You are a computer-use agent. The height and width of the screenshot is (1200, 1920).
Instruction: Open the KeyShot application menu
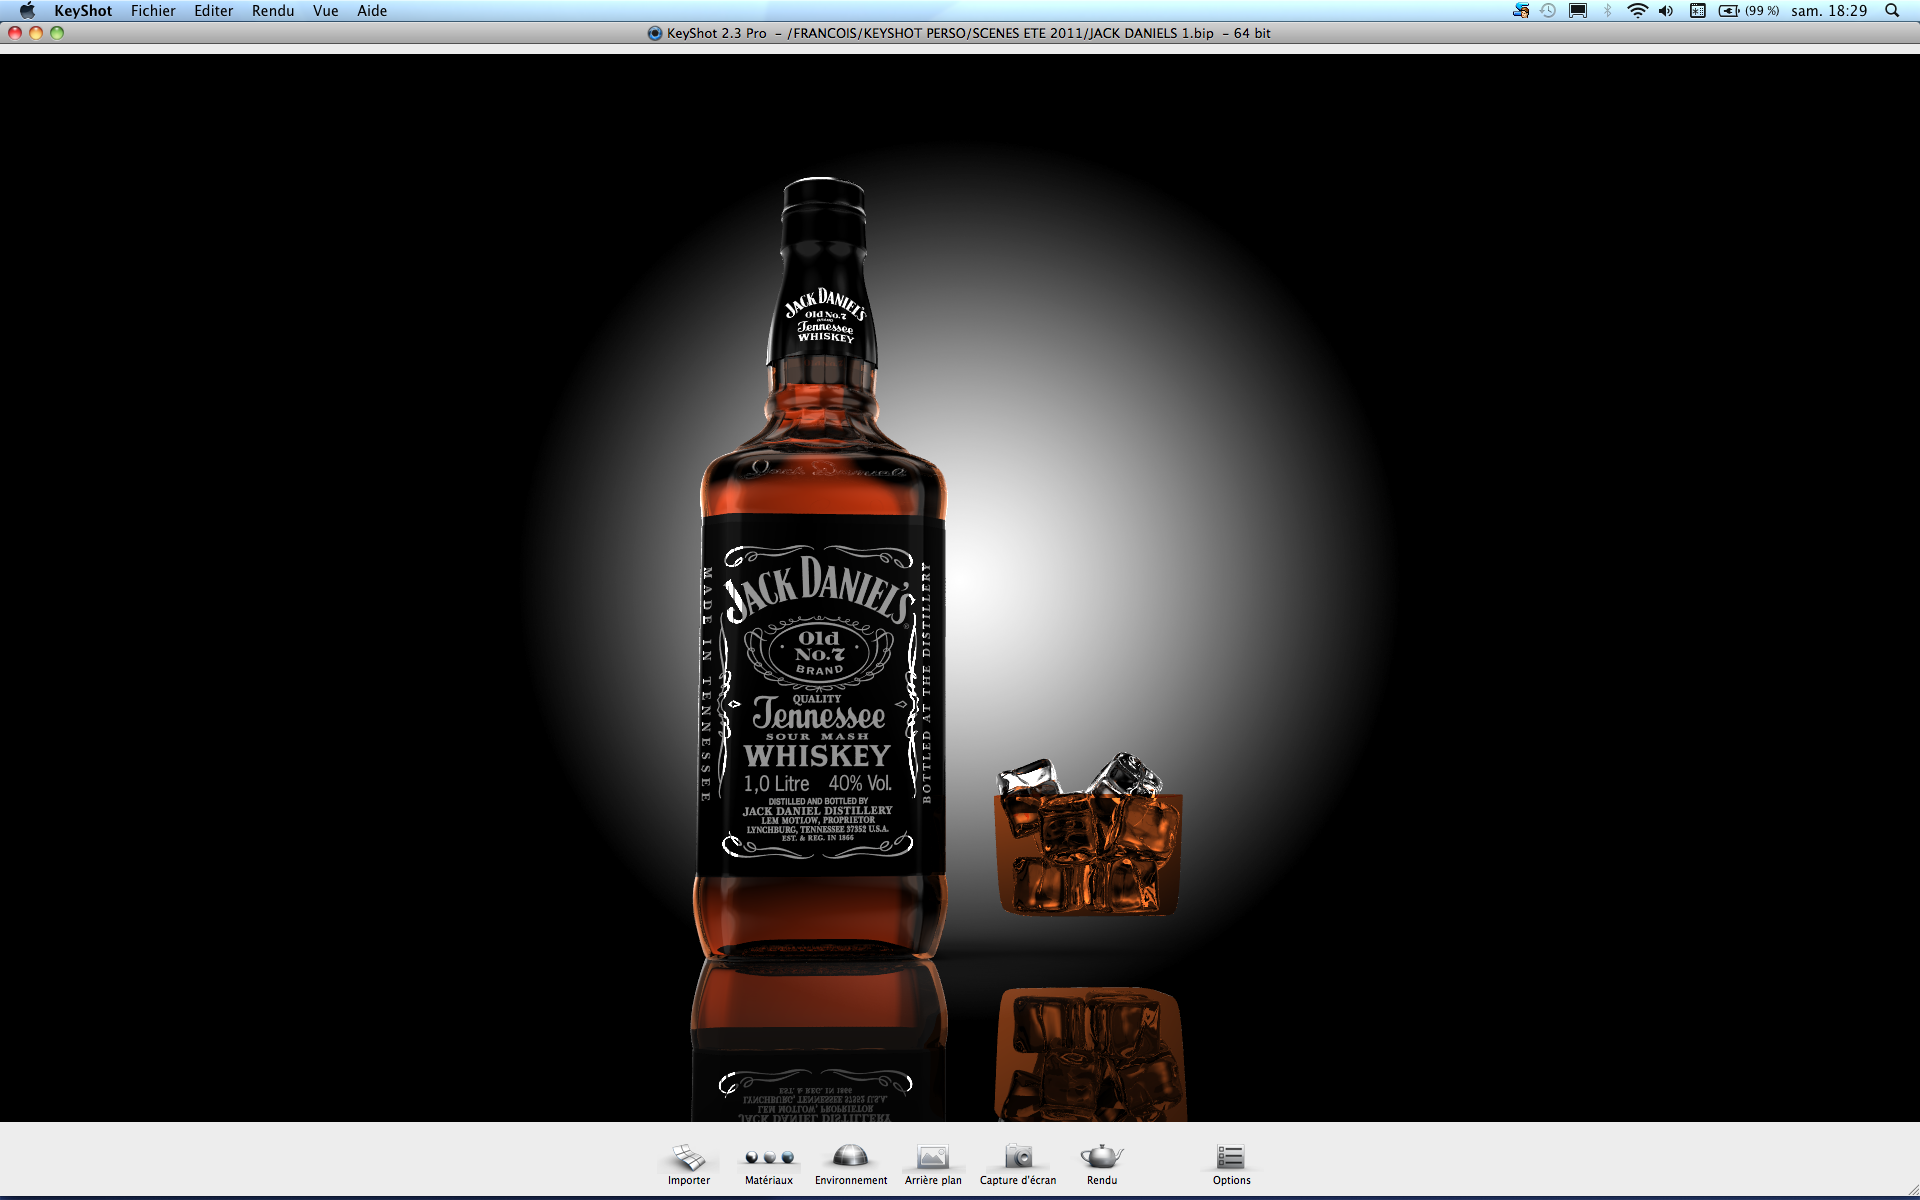click(x=83, y=11)
